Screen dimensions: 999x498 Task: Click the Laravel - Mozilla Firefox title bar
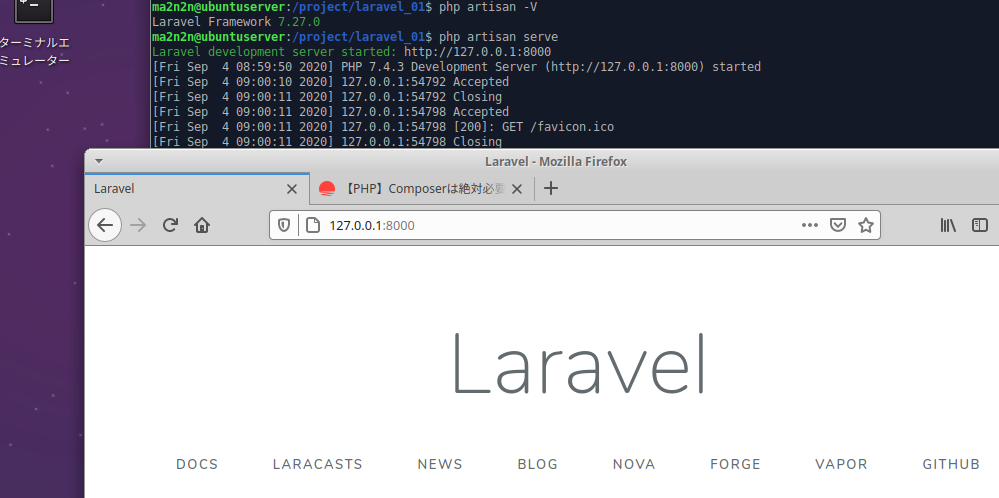[x=556, y=162]
